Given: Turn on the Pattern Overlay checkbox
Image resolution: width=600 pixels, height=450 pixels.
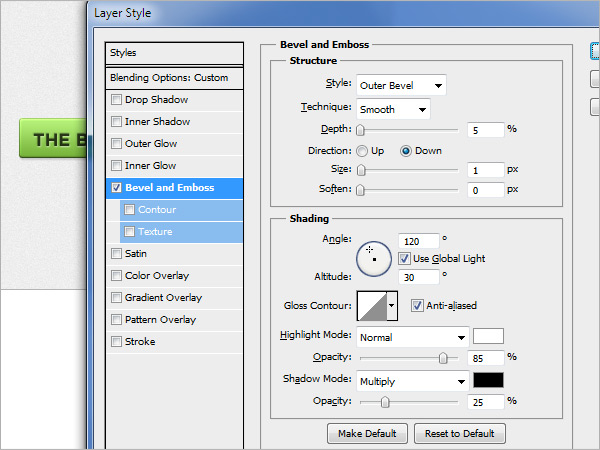Looking at the screenshot, I should click(x=116, y=320).
